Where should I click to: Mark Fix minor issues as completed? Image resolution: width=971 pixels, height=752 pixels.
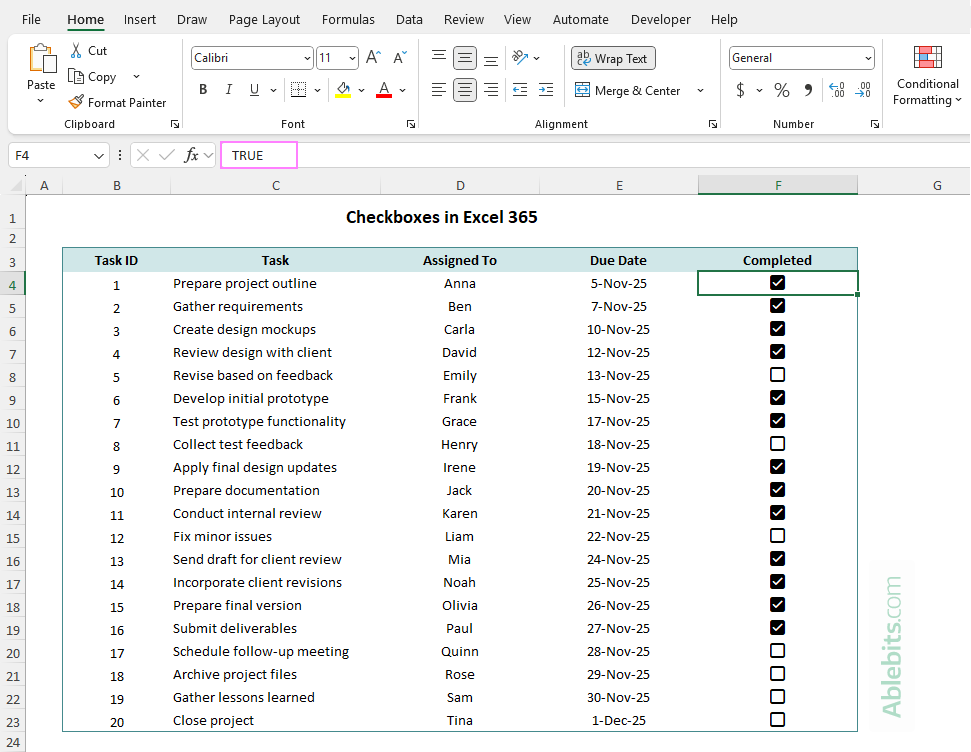[777, 535]
